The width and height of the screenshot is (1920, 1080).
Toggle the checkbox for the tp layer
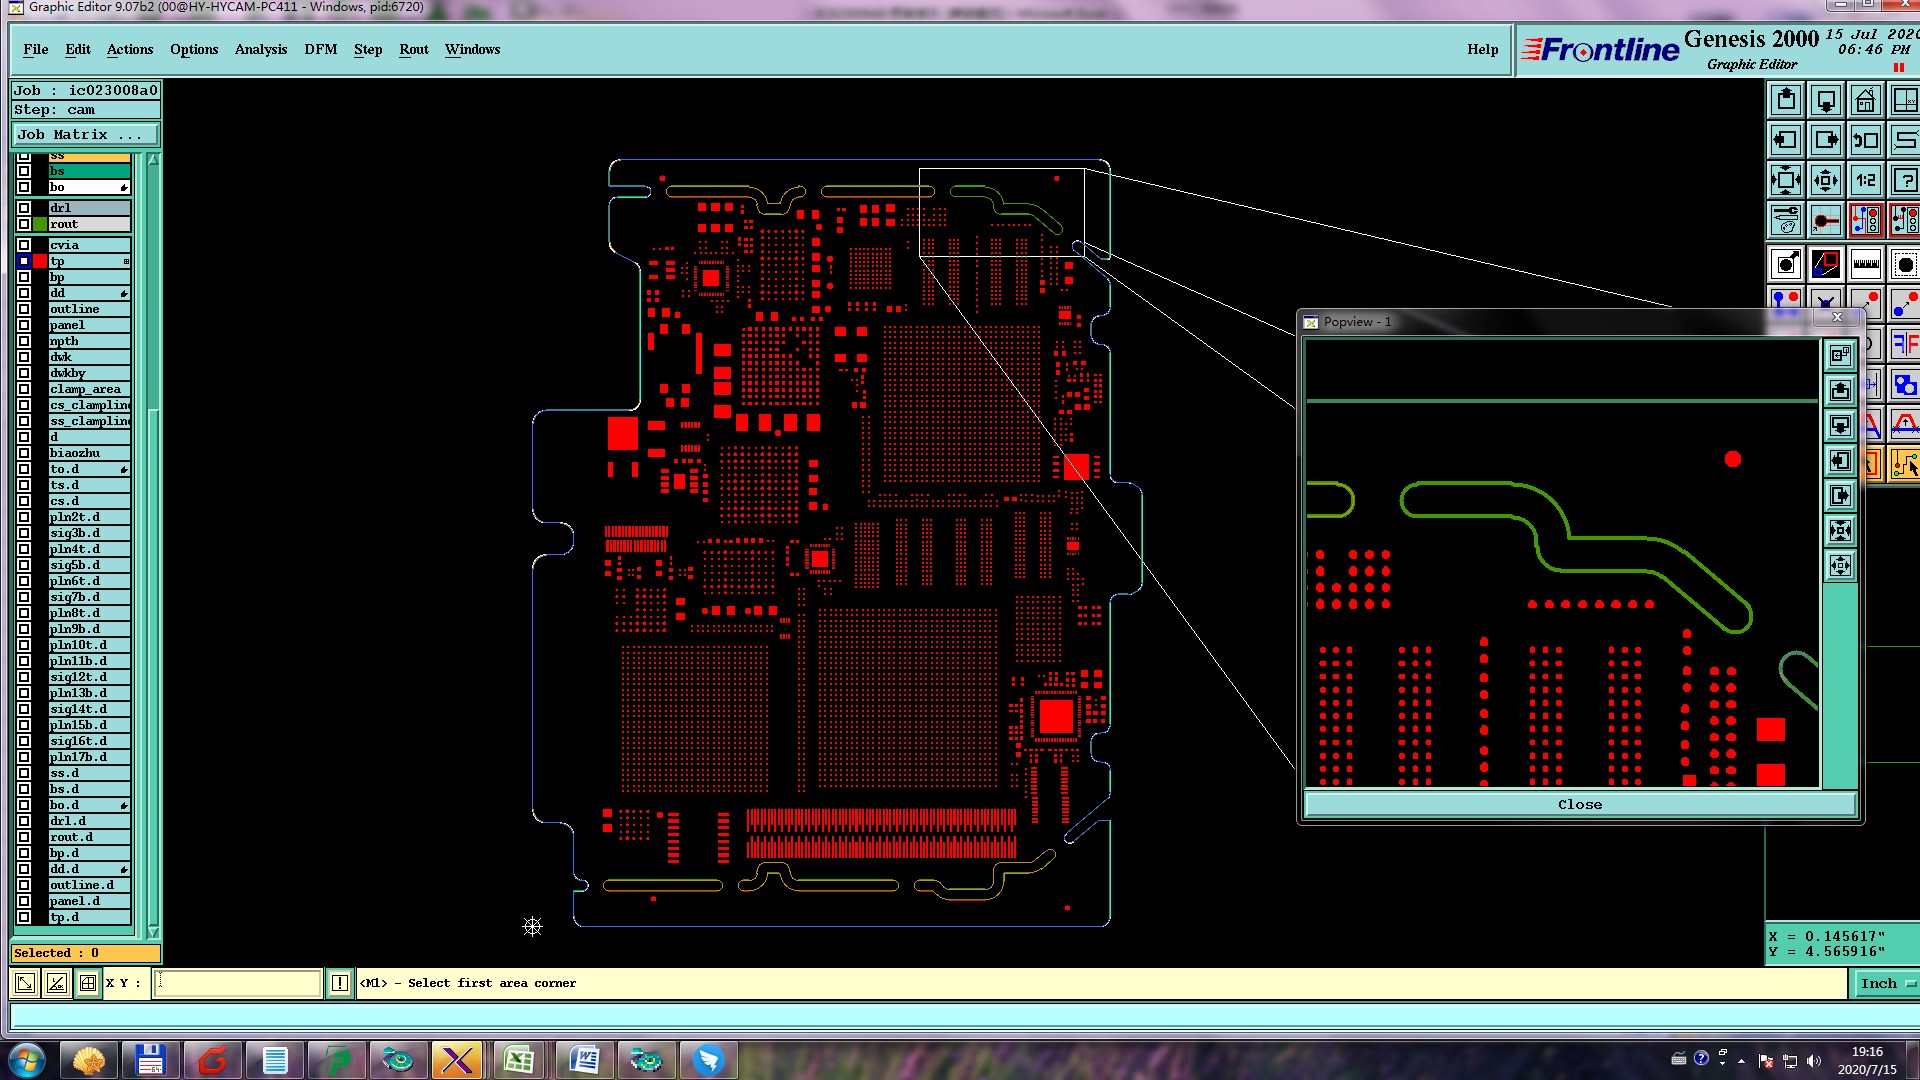point(24,261)
